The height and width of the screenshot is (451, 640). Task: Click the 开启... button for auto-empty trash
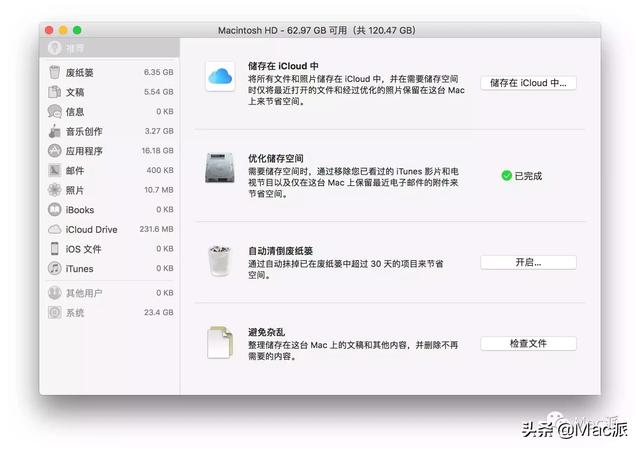point(528,262)
